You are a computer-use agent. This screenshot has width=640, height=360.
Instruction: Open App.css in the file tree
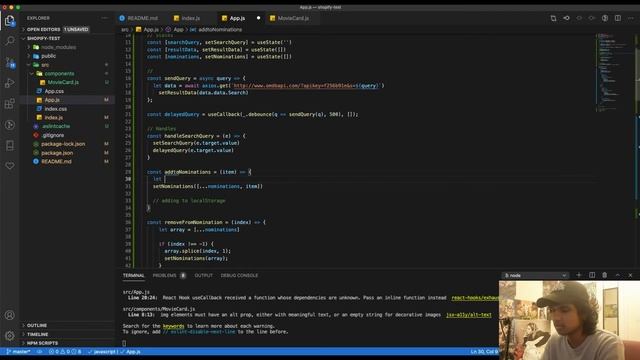point(54,91)
